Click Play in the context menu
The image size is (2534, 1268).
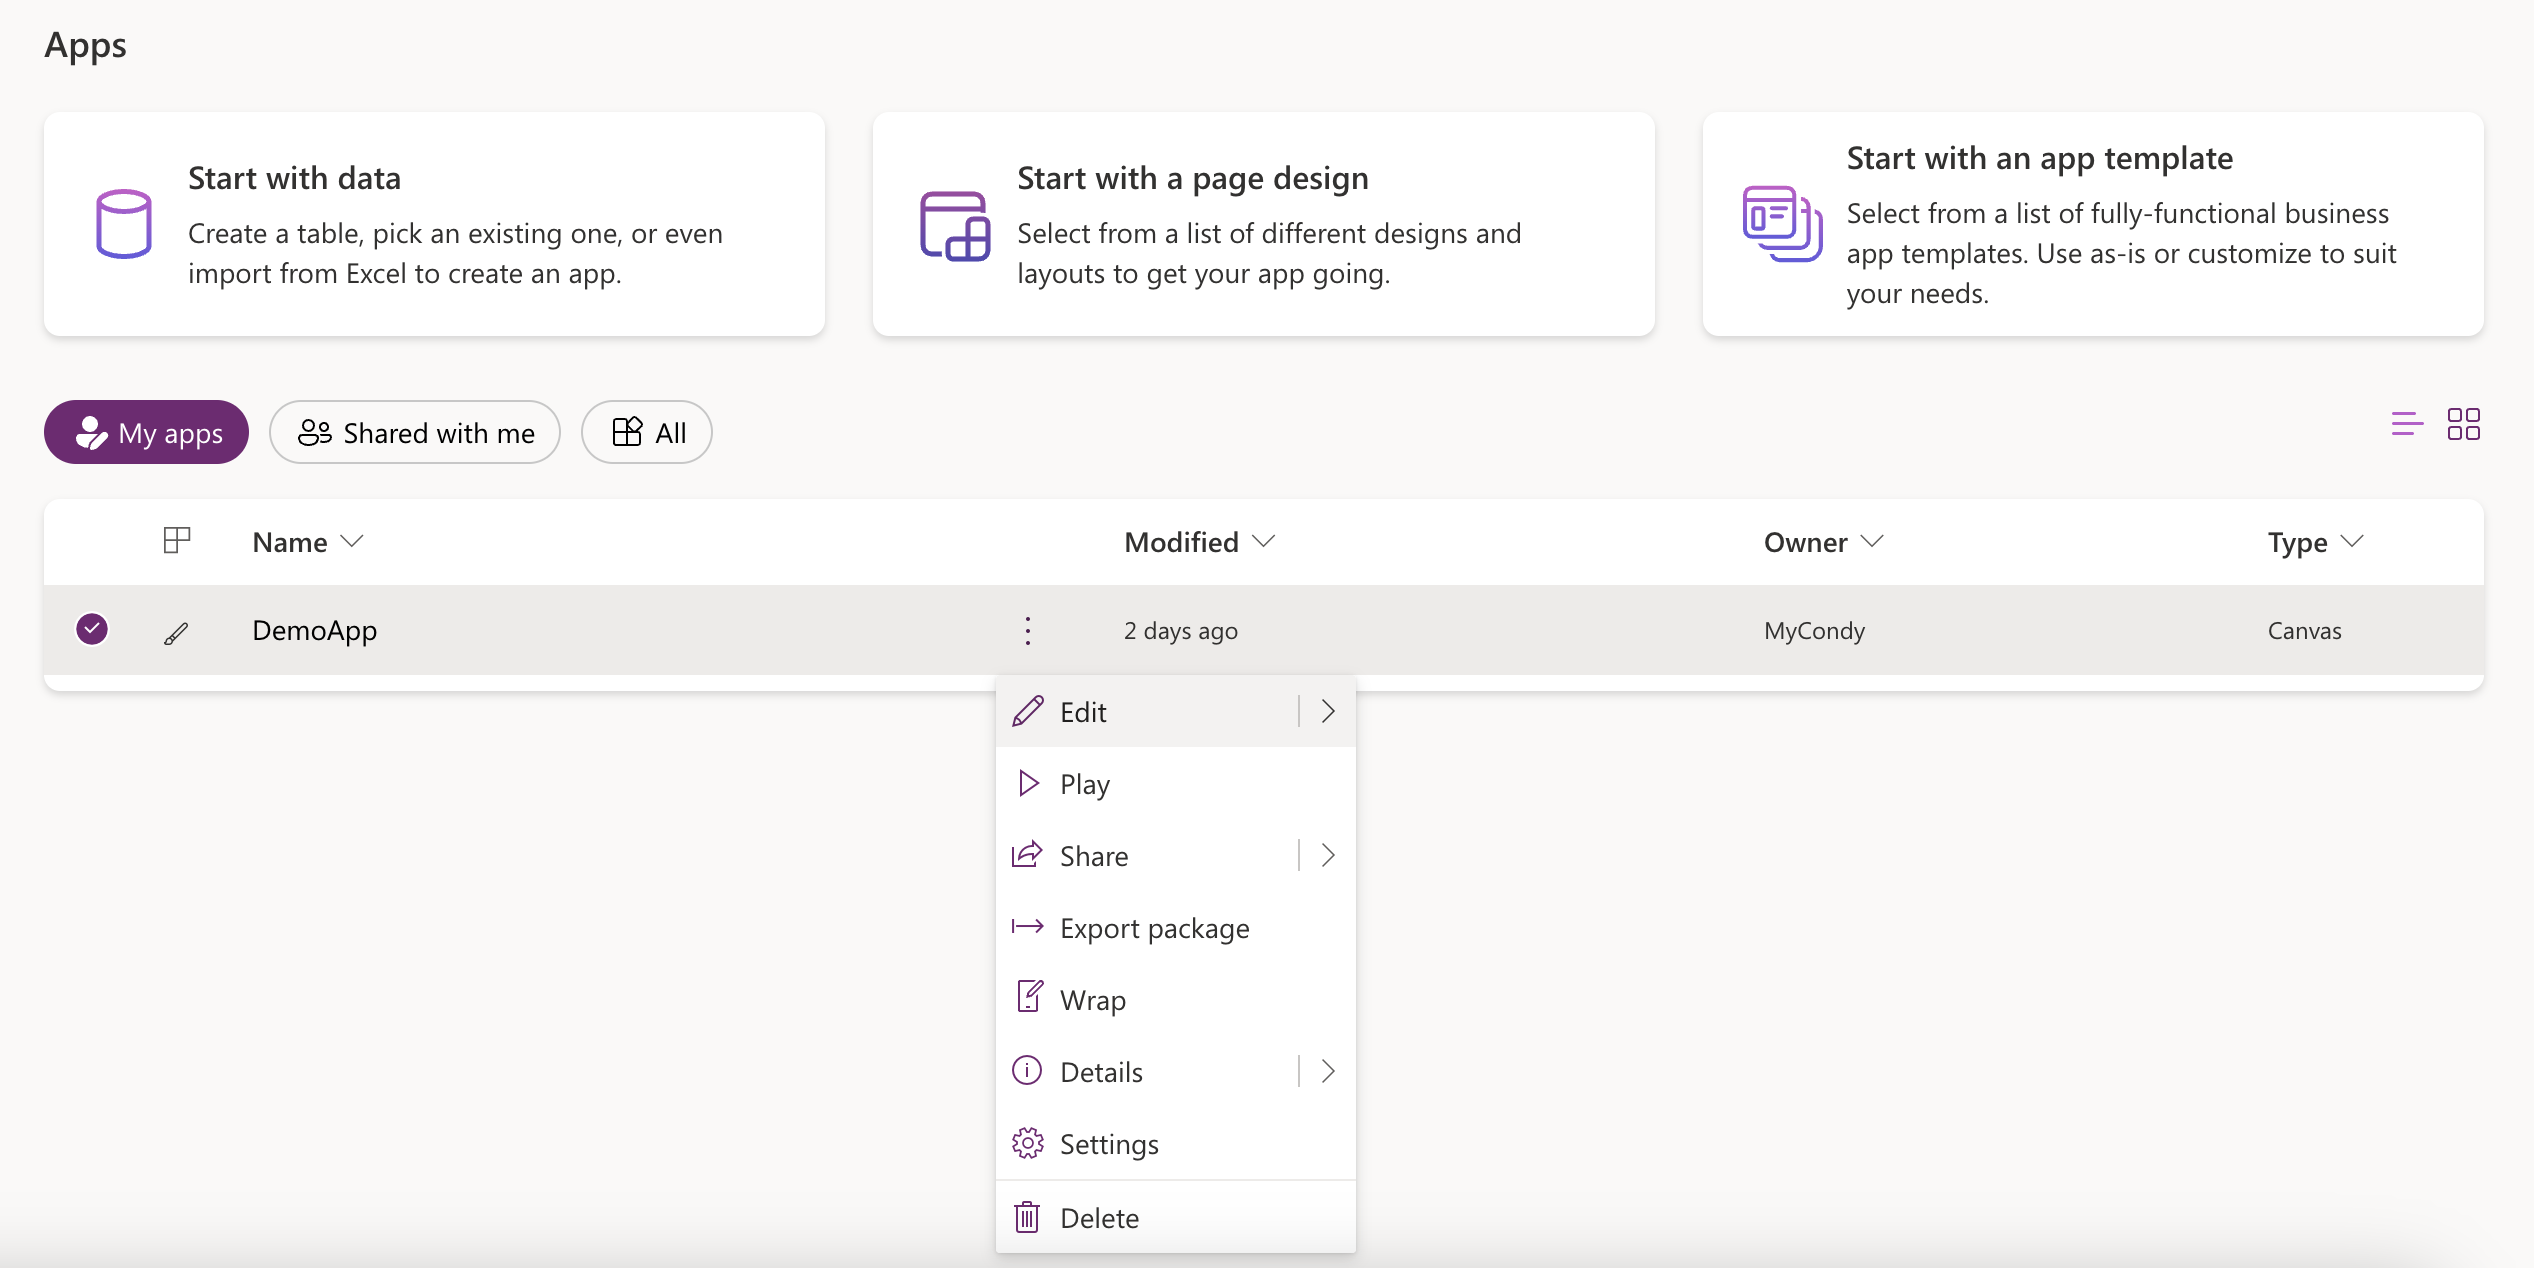1084,784
